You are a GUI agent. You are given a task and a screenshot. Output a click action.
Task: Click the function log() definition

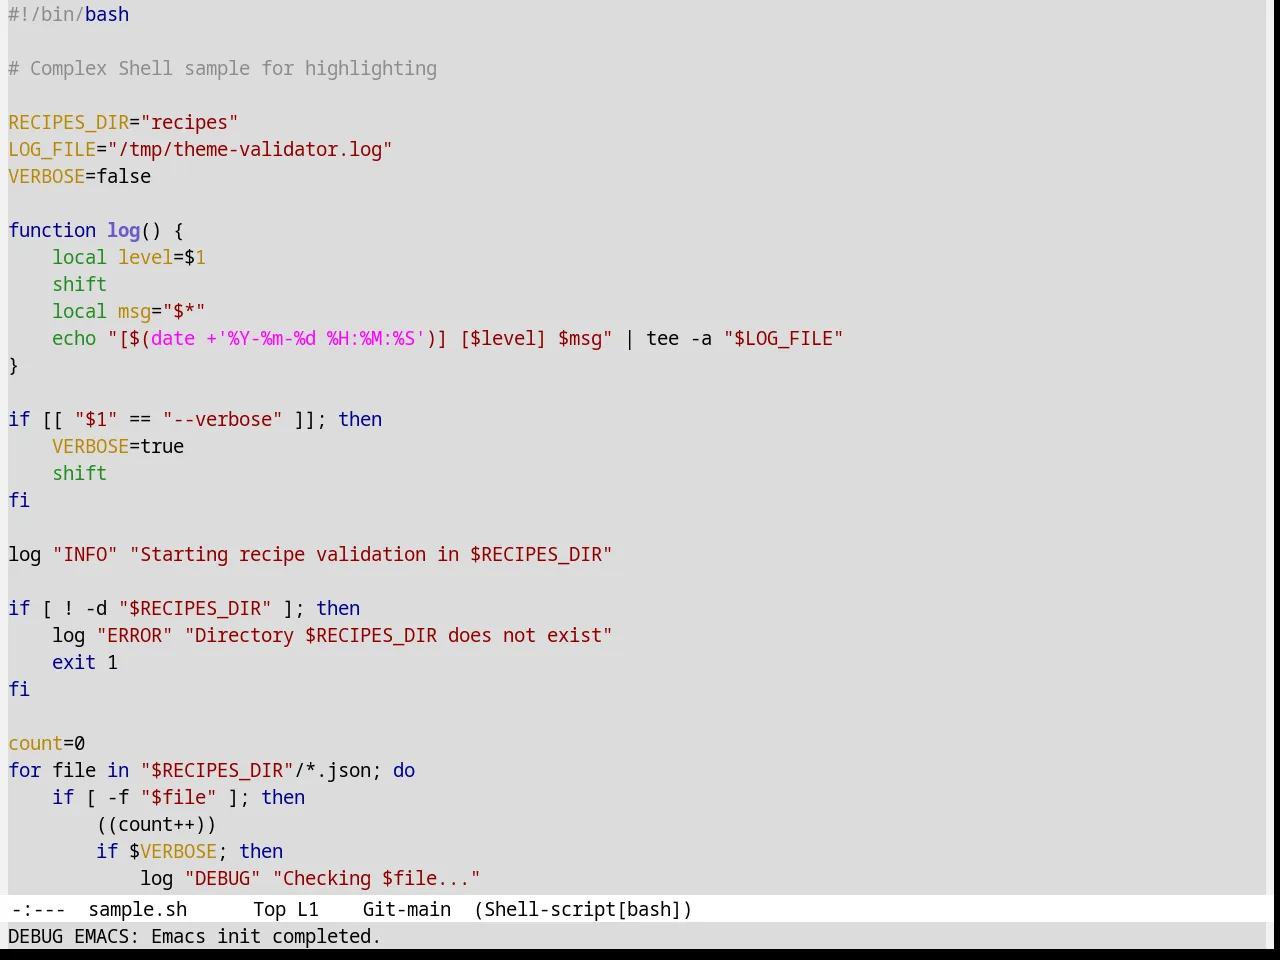pyautogui.click(x=96, y=230)
